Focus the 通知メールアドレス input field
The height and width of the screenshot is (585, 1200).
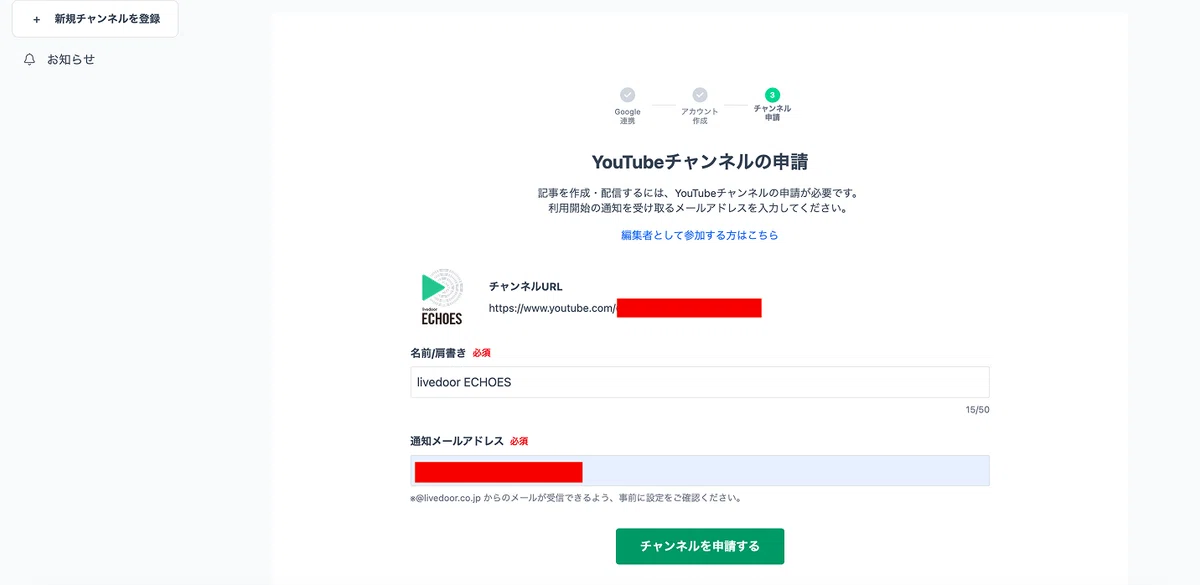(x=700, y=471)
